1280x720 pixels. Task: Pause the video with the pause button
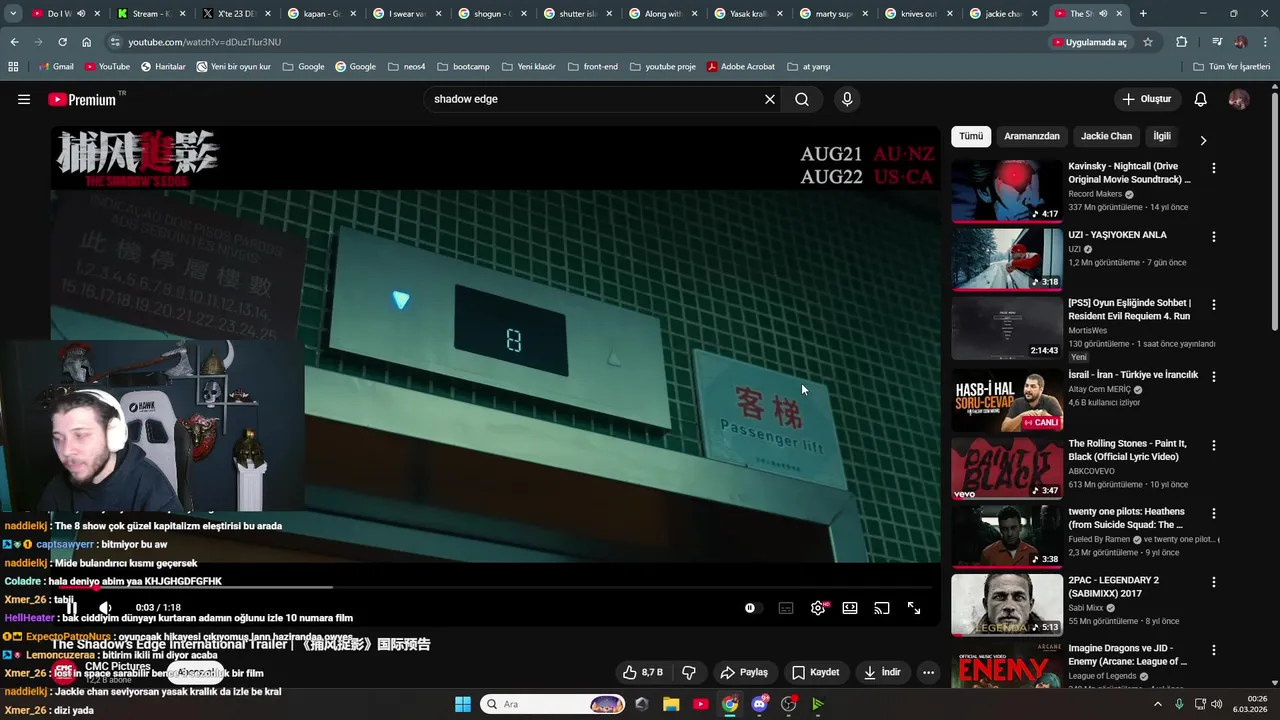click(71, 608)
